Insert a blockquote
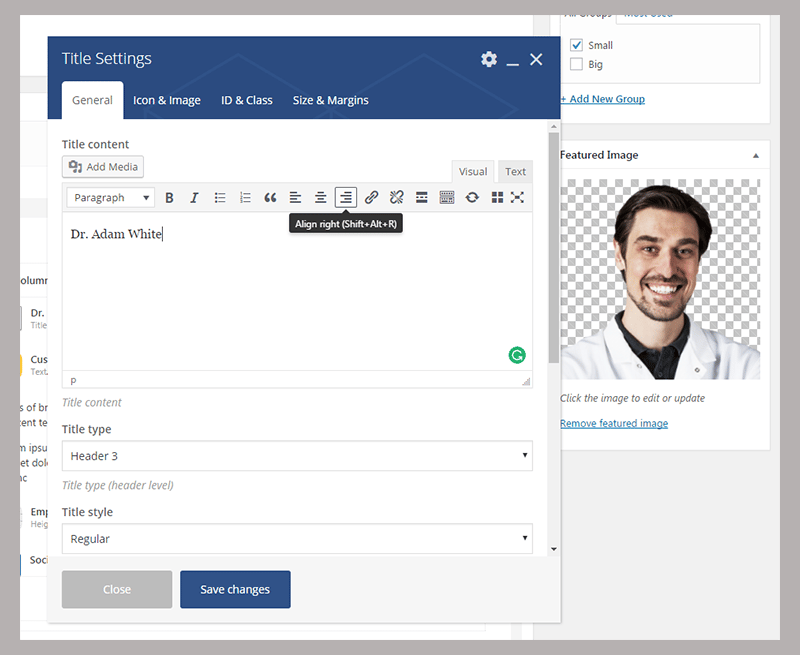The image size is (800, 655). coord(270,197)
